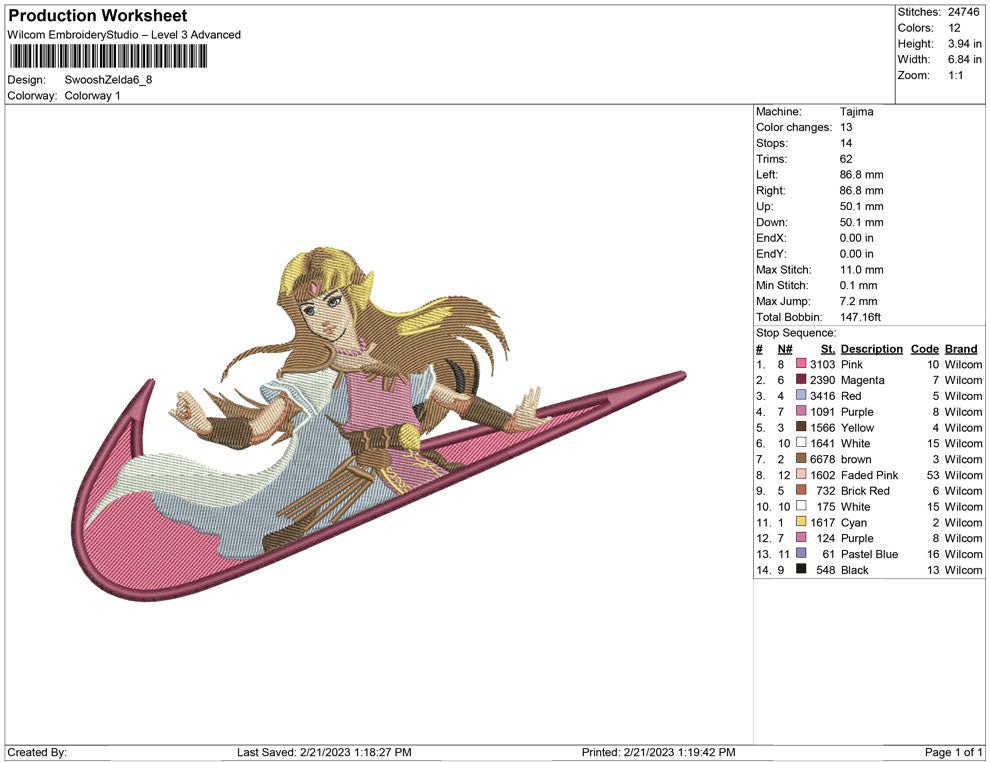Pick the Purple swatch with 1091 stitches
The width and height of the screenshot is (990, 762).
coord(801,411)
